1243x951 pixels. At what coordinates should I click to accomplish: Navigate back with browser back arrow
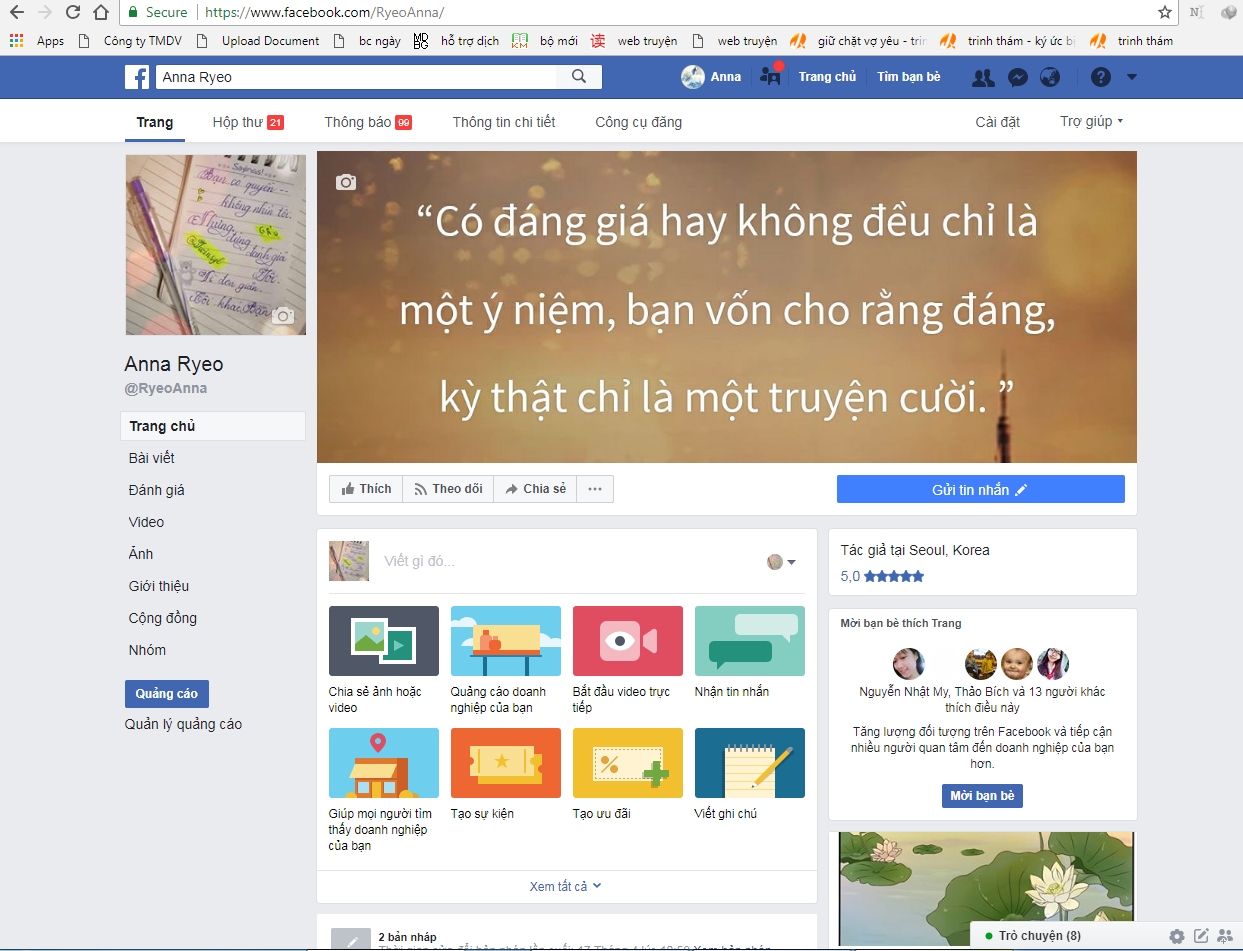[16, 12]
